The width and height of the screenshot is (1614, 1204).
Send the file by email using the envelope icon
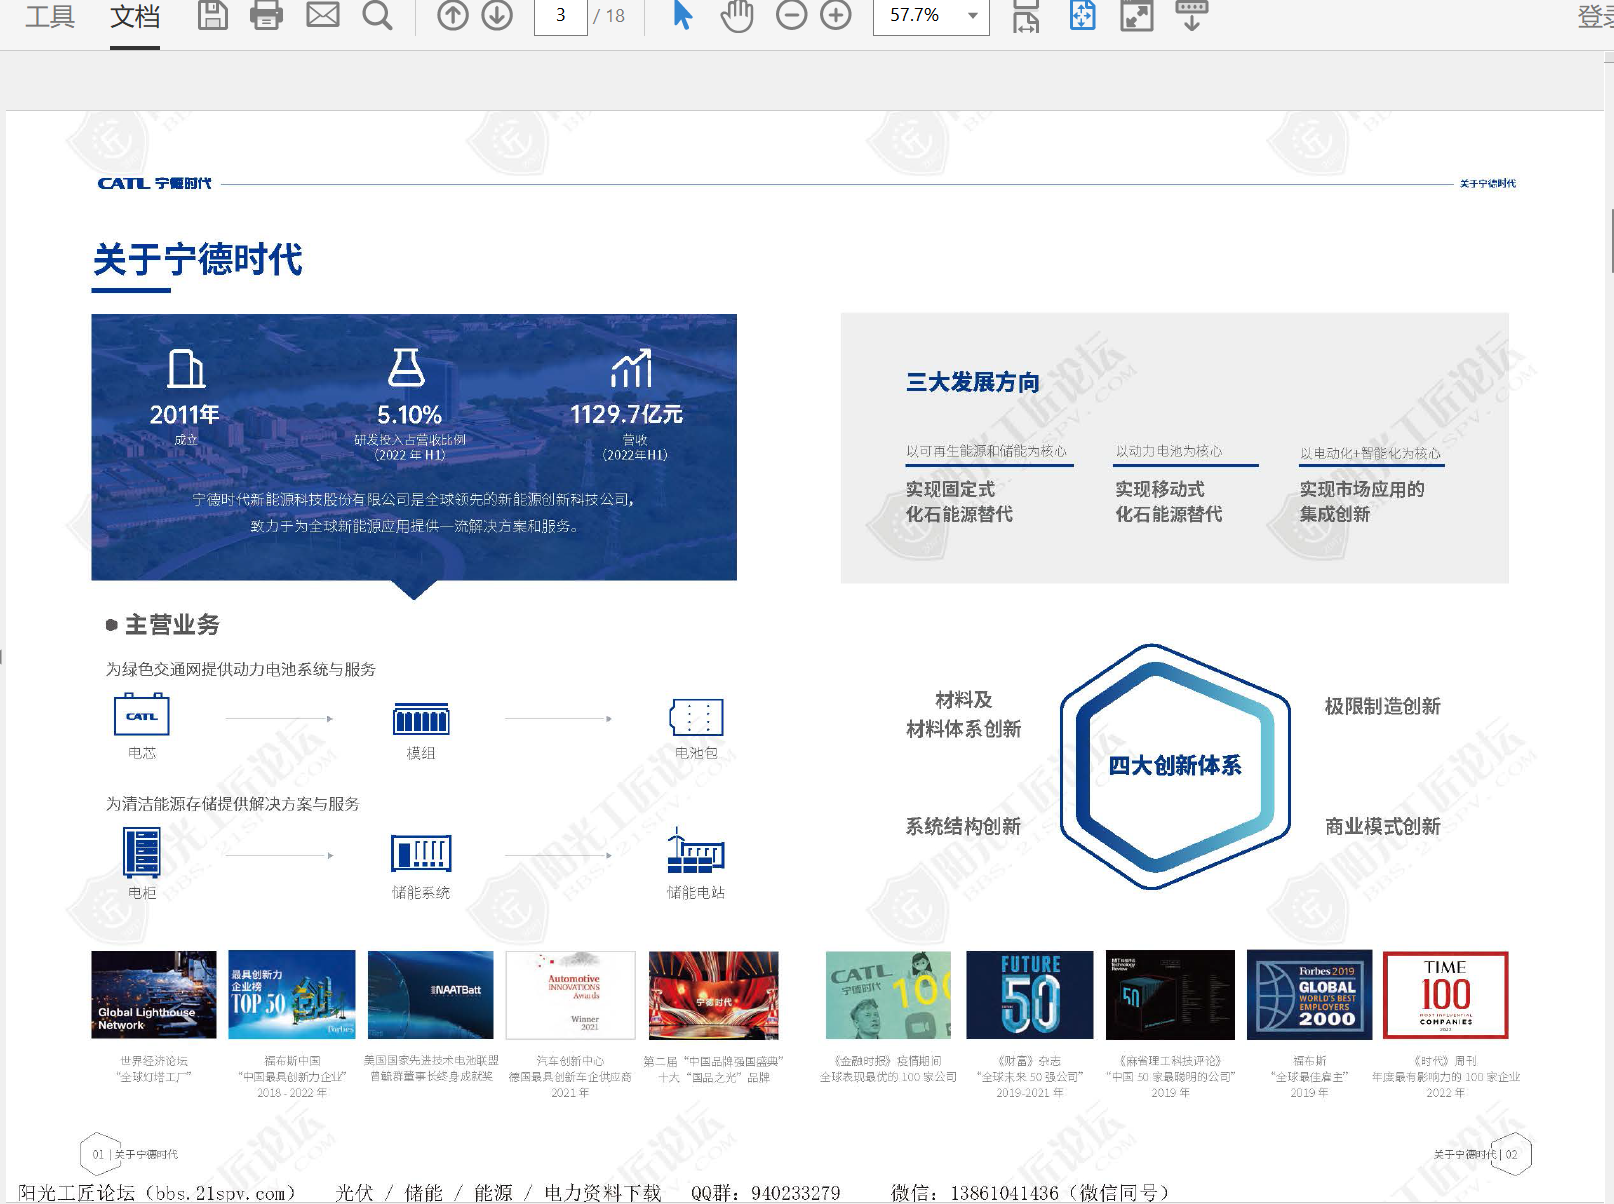tap(322, 15)
